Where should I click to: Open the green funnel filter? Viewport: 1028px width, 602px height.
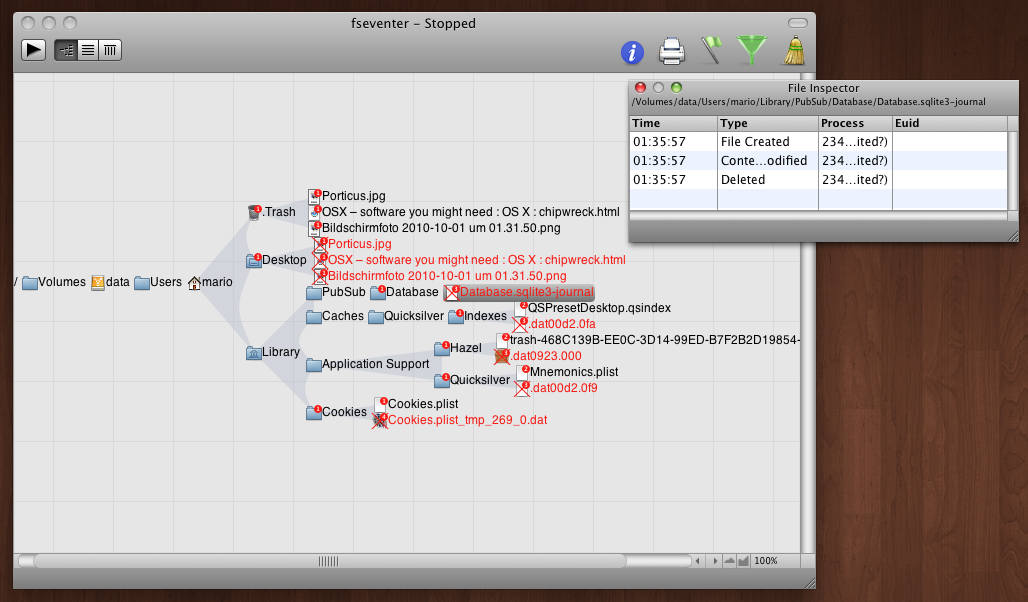pyautogui.click(x=751, y=50)
